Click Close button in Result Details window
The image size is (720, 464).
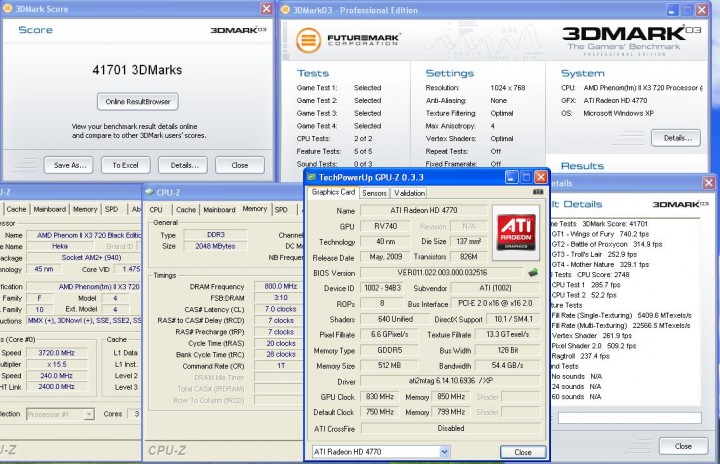click(x=683, y=446)
